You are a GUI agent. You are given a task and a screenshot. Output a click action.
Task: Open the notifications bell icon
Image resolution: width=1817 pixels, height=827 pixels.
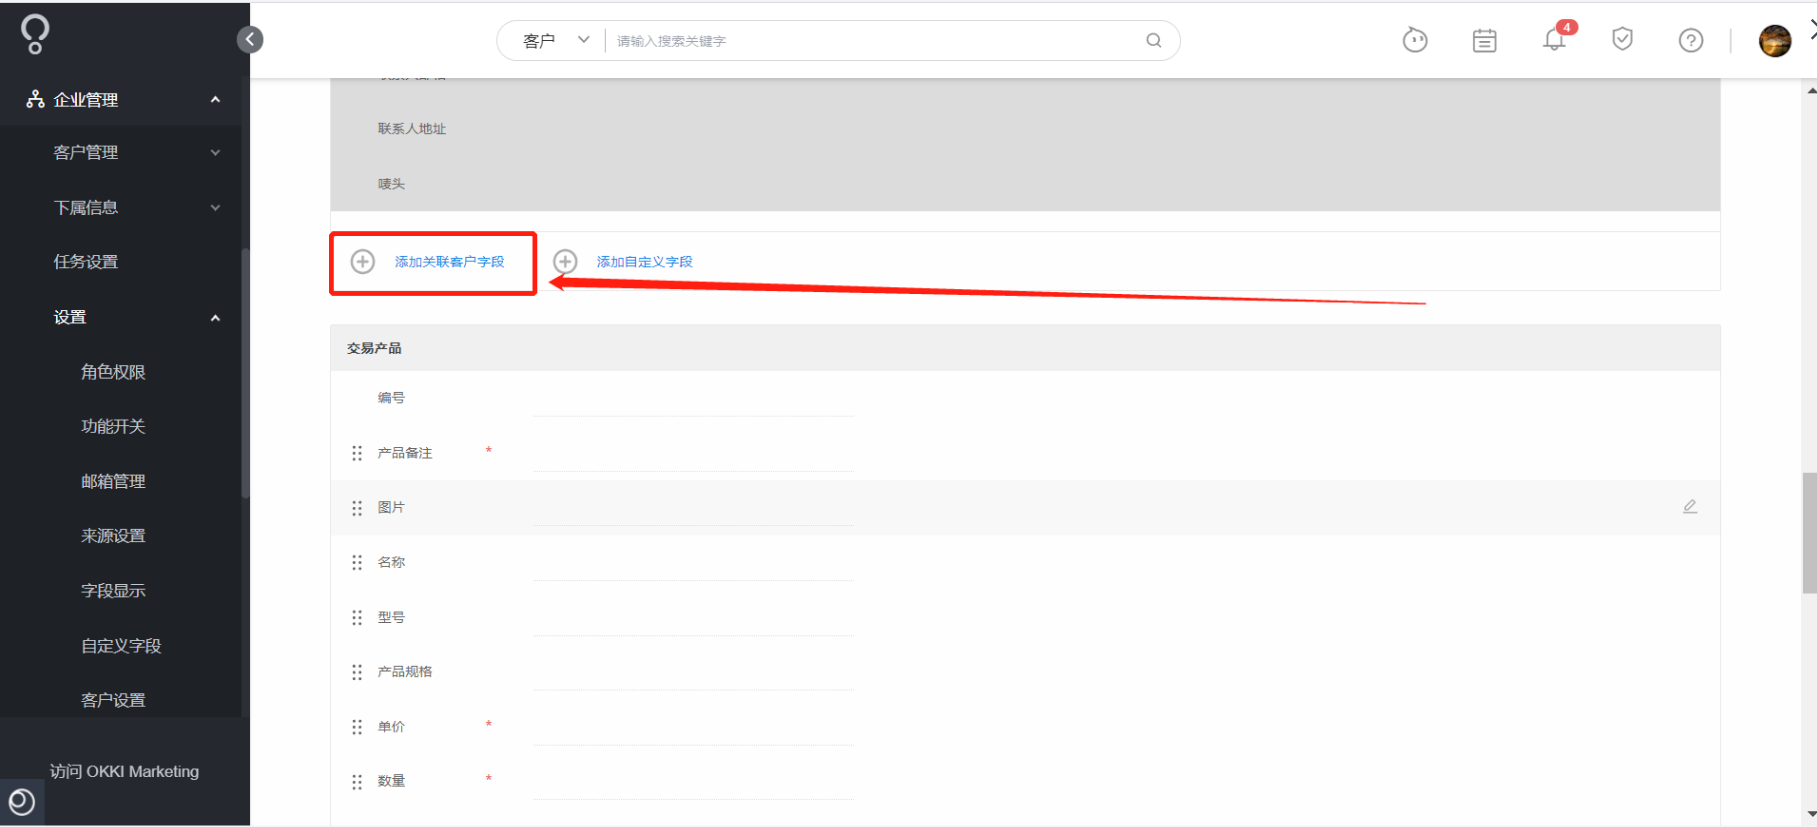click(x=1554, y=40)
